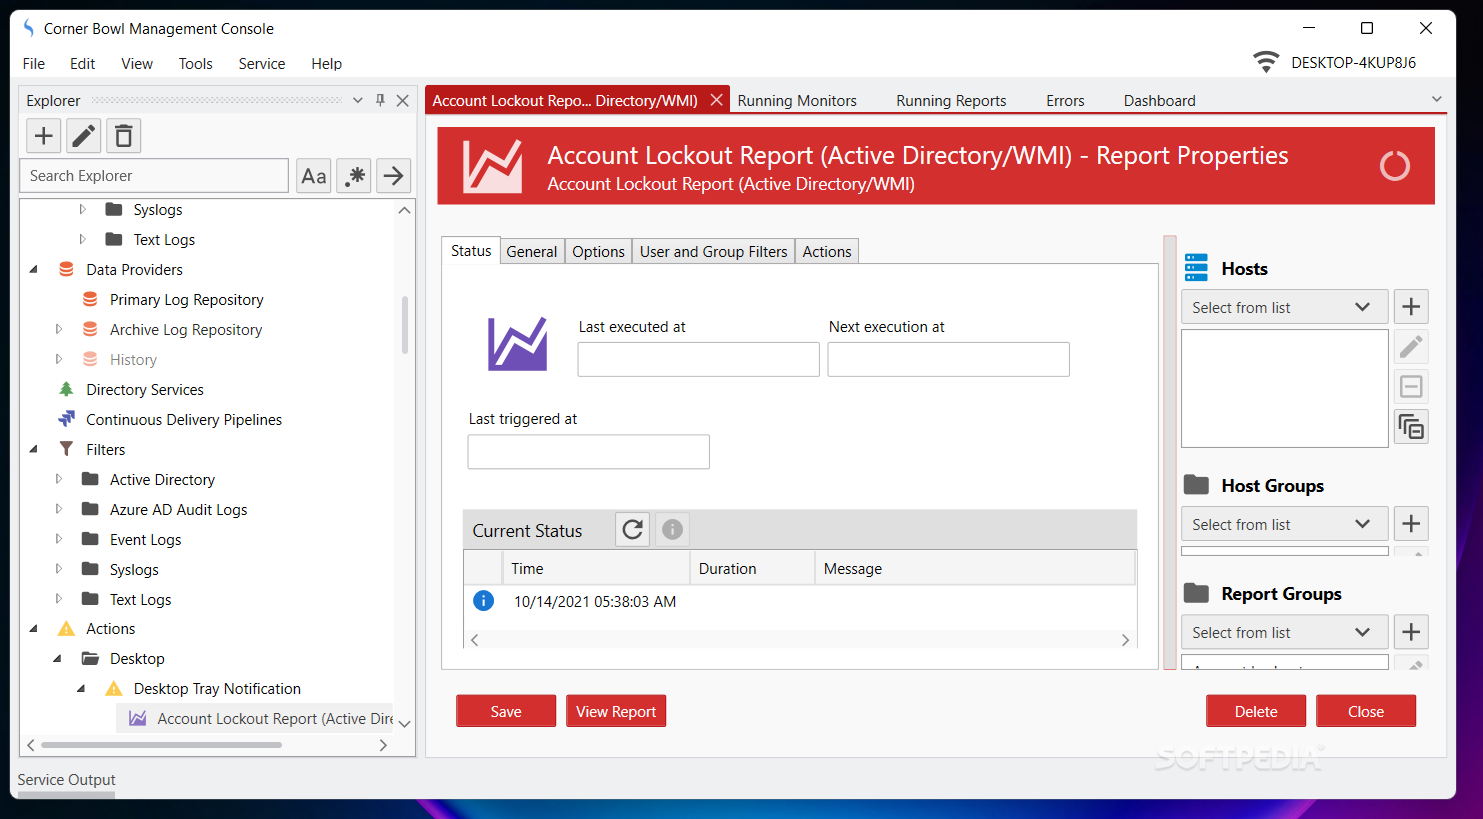Image resolution: width=1483 pixels, height=819 pixels.
Task: Close the Account Lockout Report tab
Action: coord(716,100)
